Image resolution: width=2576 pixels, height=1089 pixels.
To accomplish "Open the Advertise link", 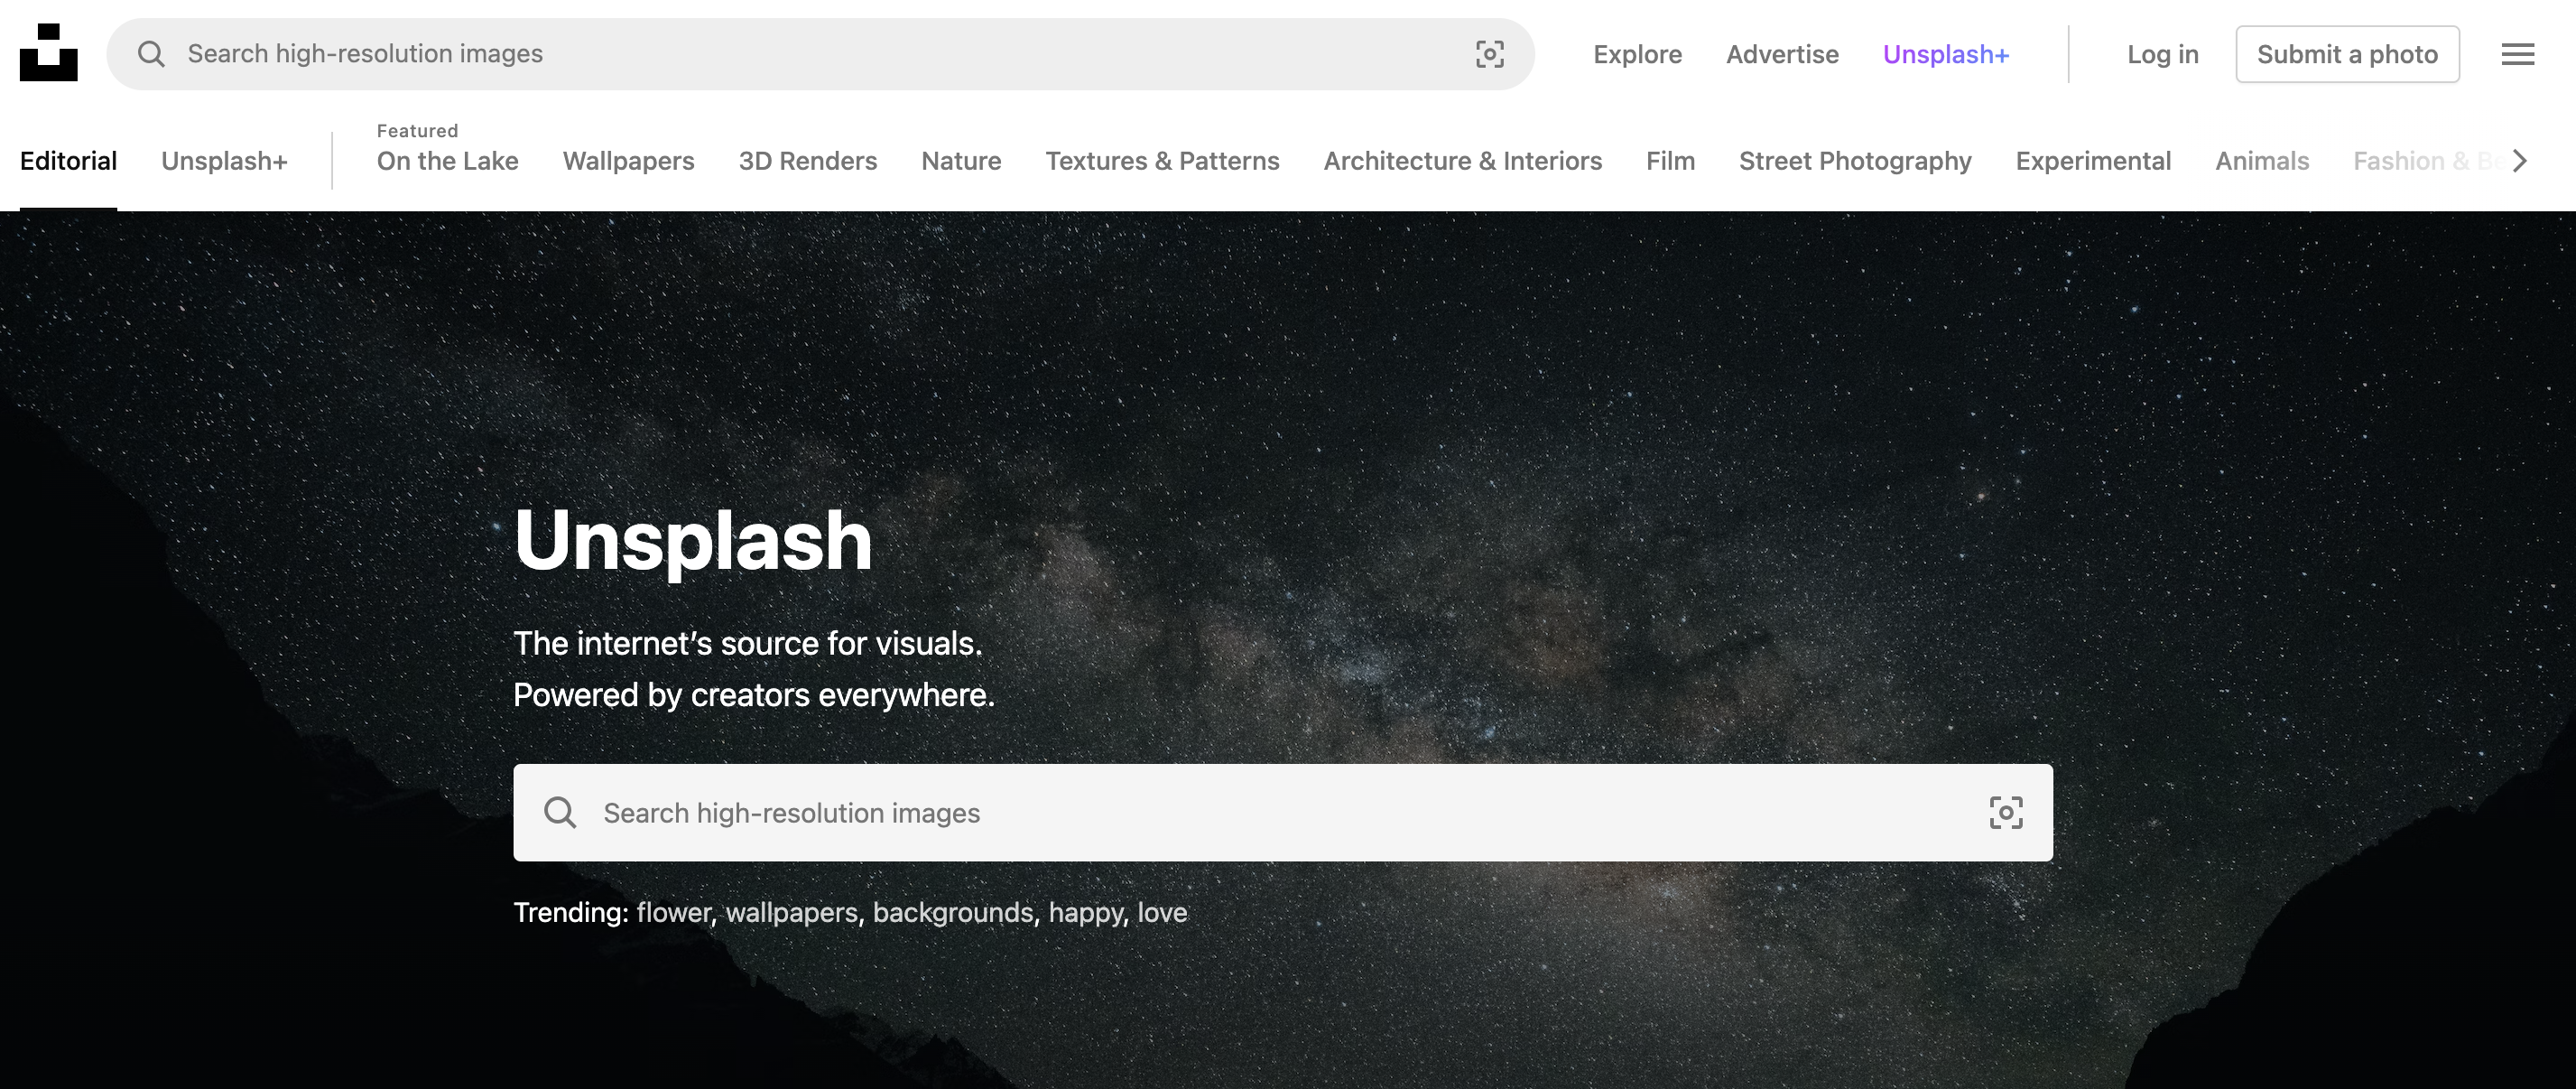I will 1782,54.
